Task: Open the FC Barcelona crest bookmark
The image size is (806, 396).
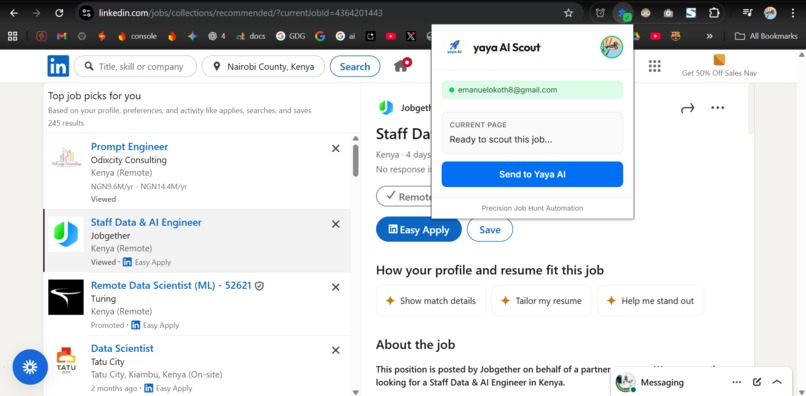Action: coord(675,36)
